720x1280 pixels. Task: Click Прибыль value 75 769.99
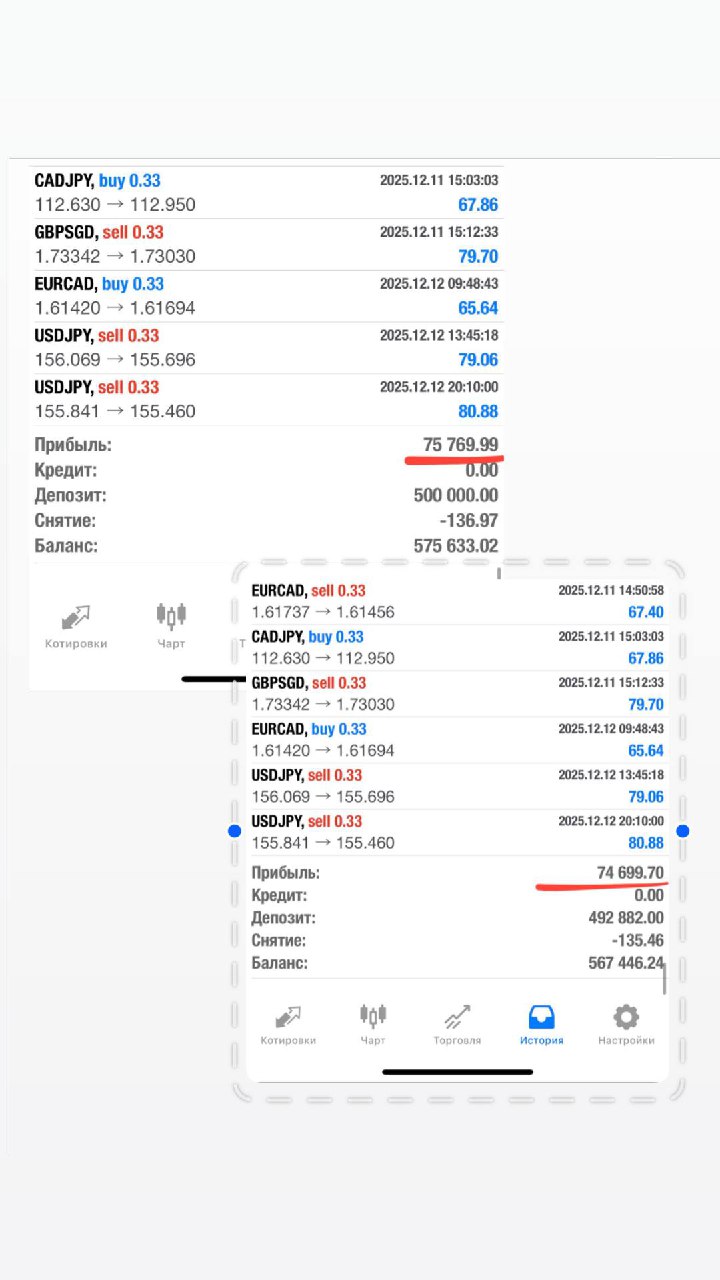coord(460,445)
